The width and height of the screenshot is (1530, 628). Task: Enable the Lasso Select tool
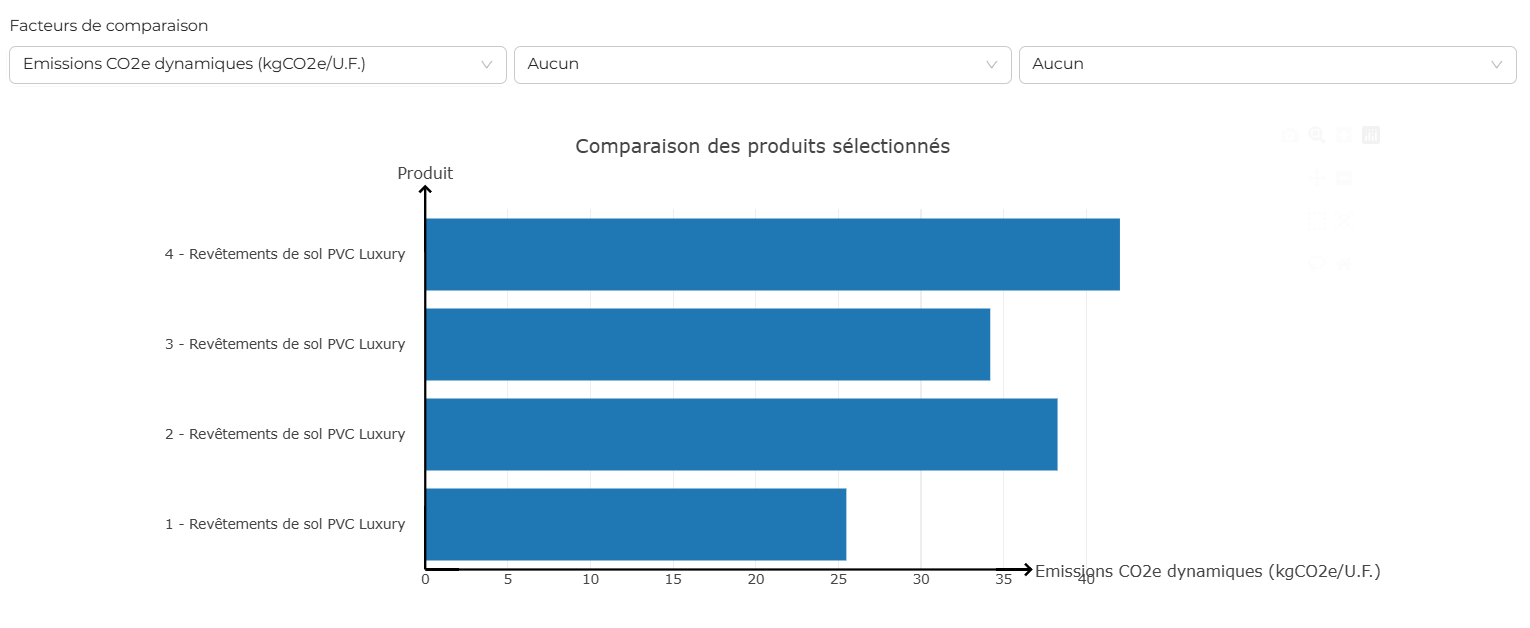point(1317,264)
